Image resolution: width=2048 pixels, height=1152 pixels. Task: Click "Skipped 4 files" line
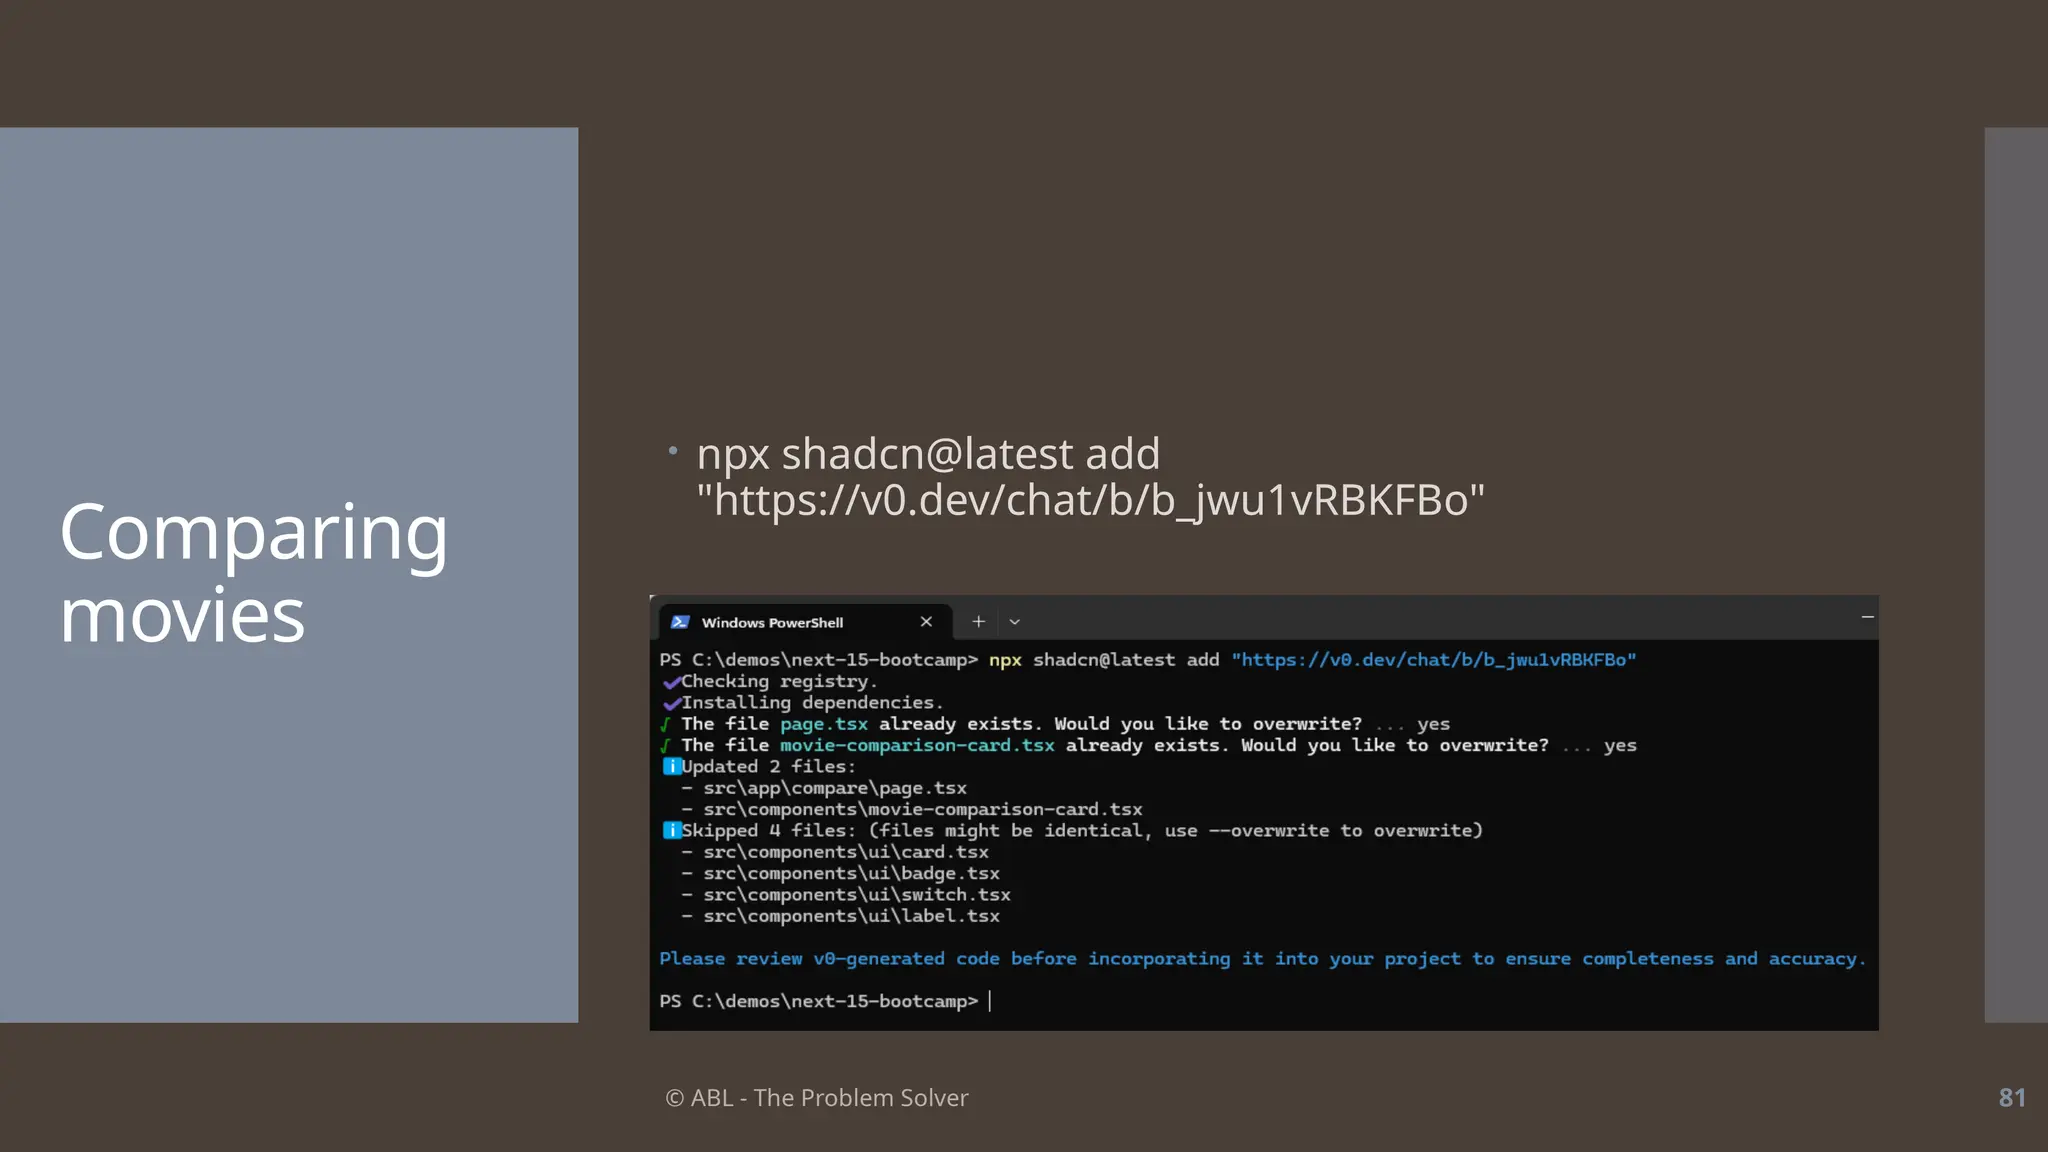1082,831
